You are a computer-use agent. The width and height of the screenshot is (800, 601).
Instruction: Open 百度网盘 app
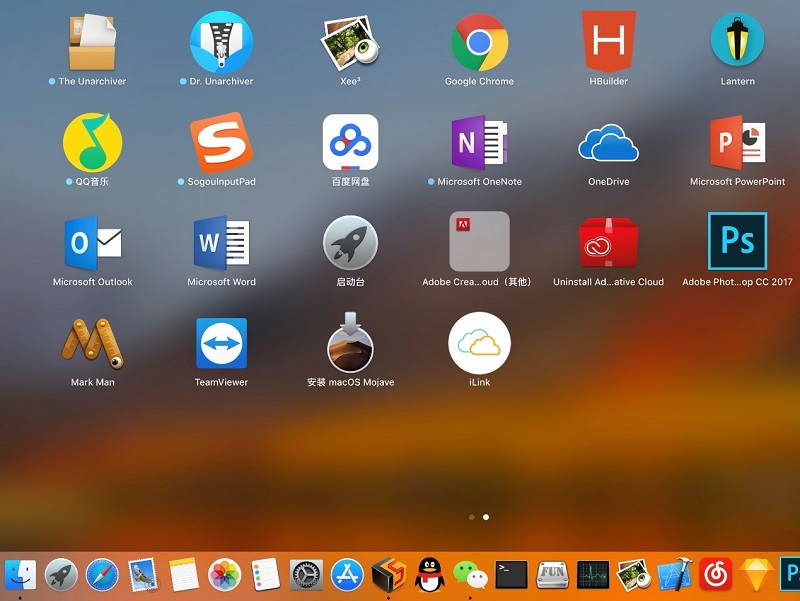[350, 142]
